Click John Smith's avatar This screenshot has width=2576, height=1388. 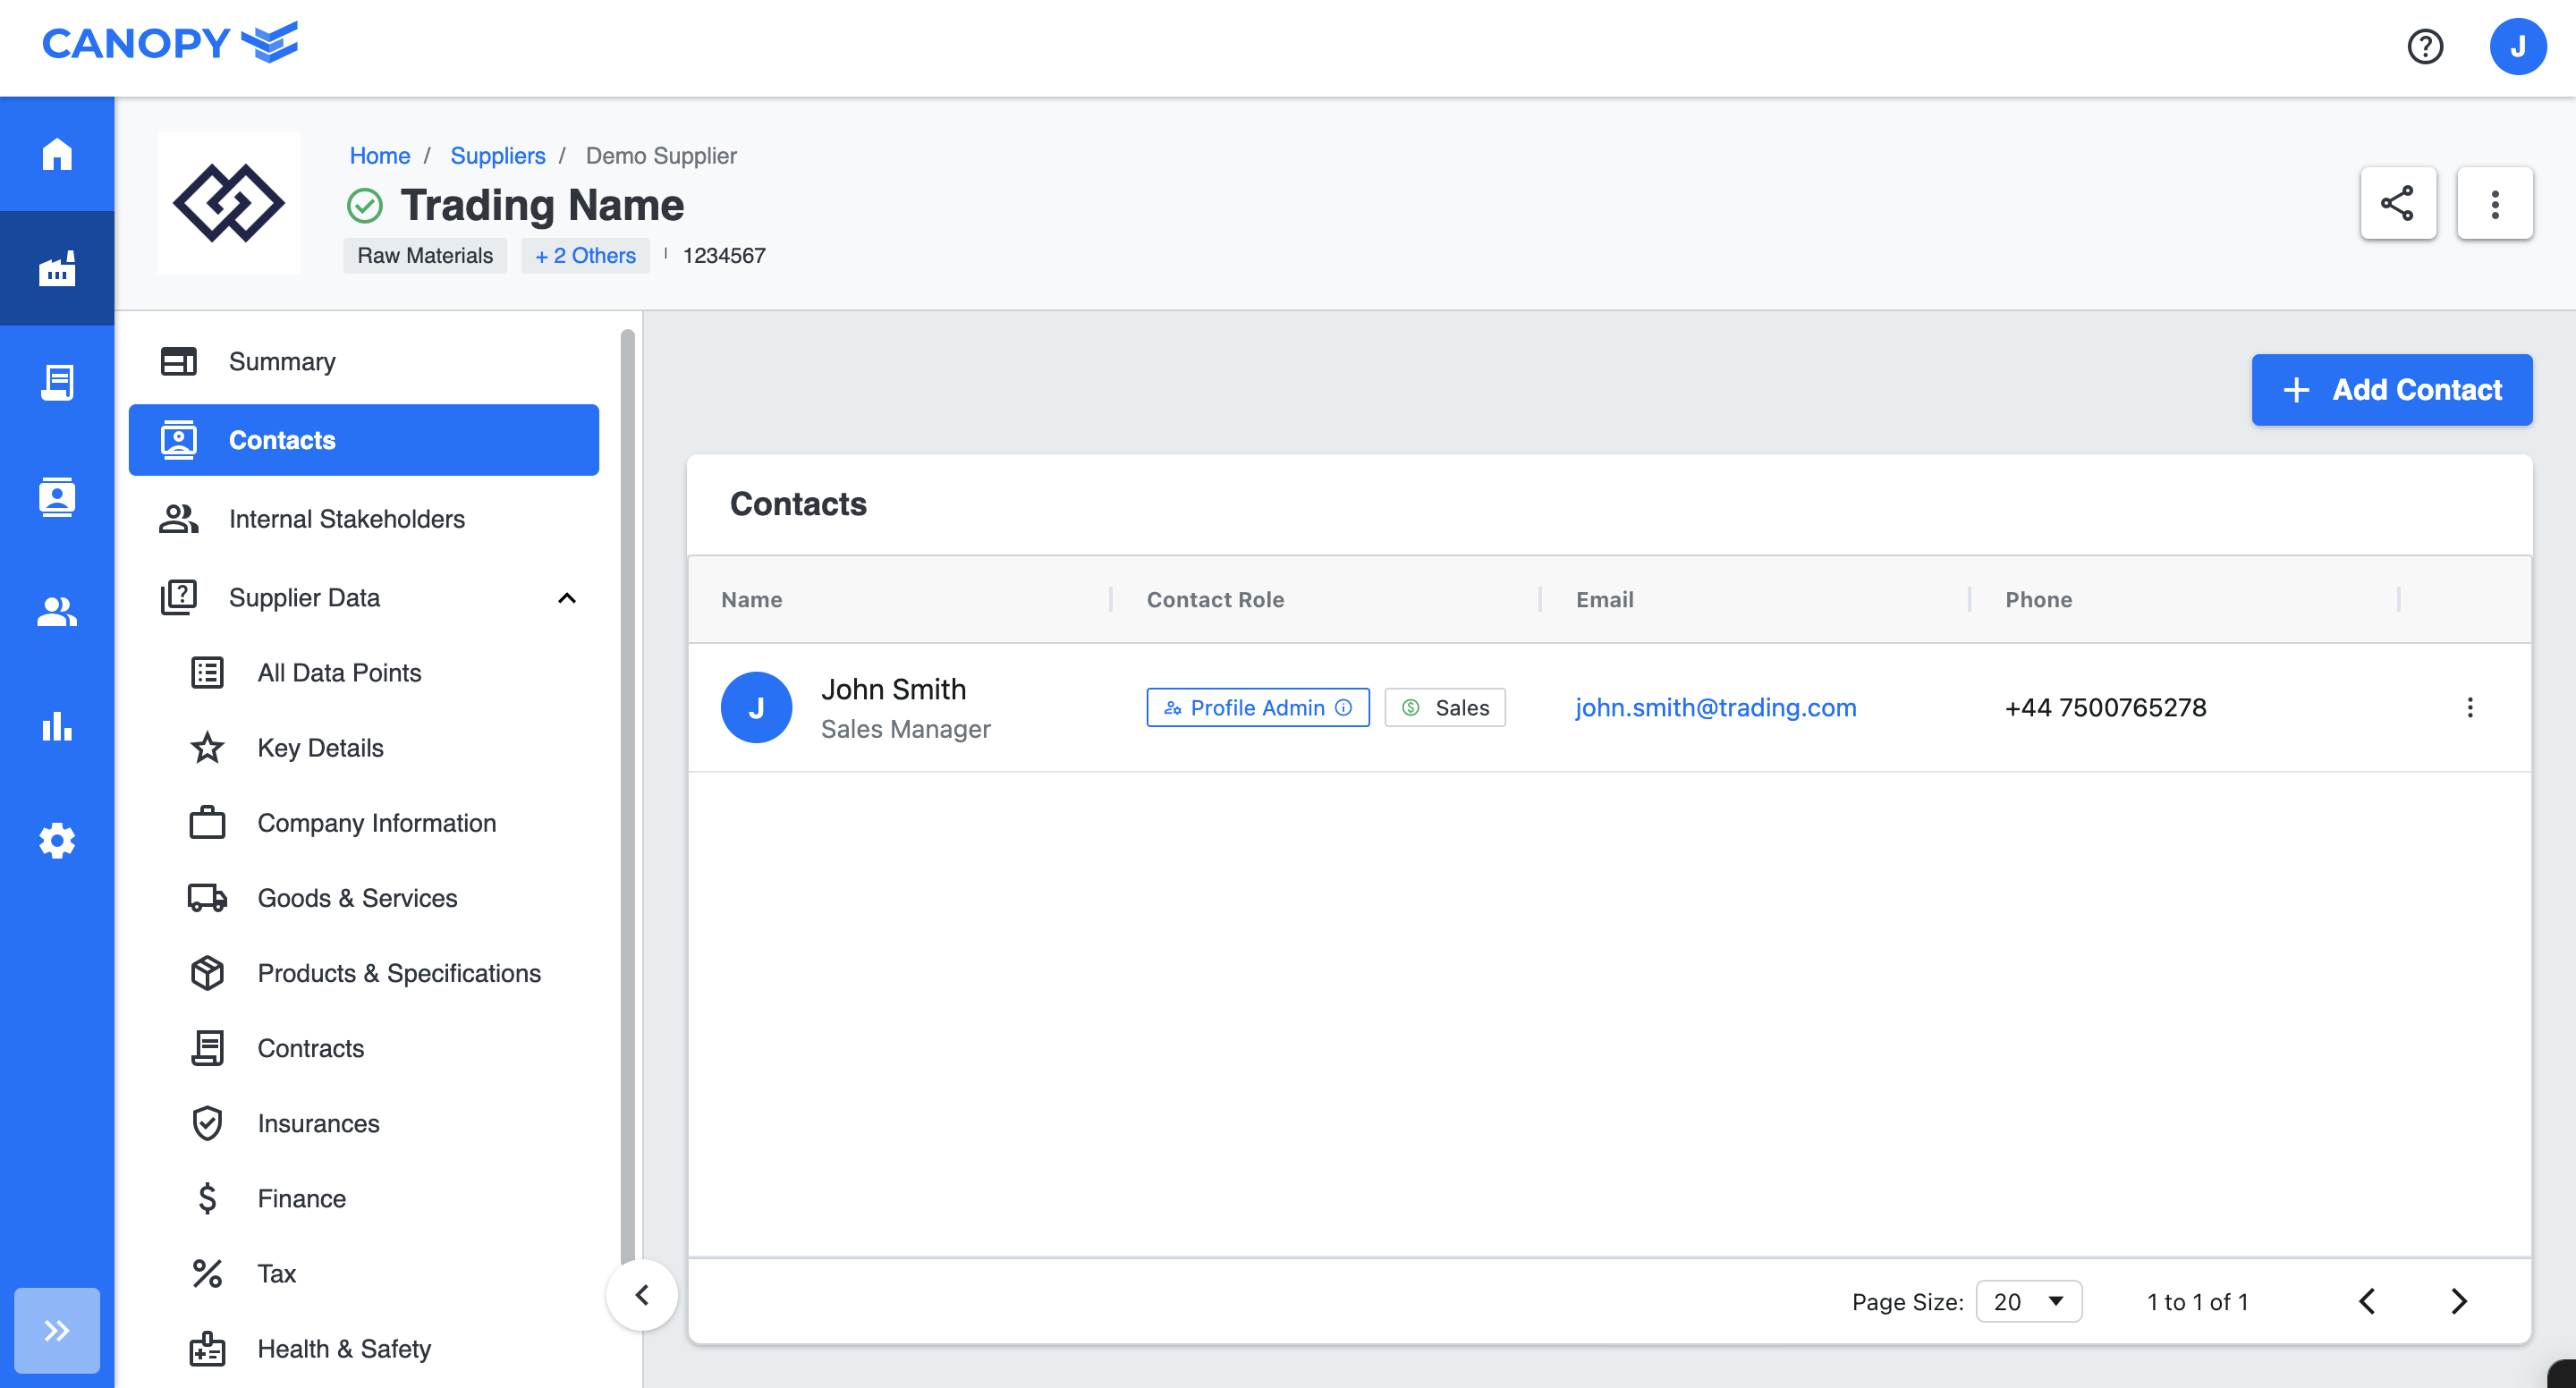click(756, 707)
